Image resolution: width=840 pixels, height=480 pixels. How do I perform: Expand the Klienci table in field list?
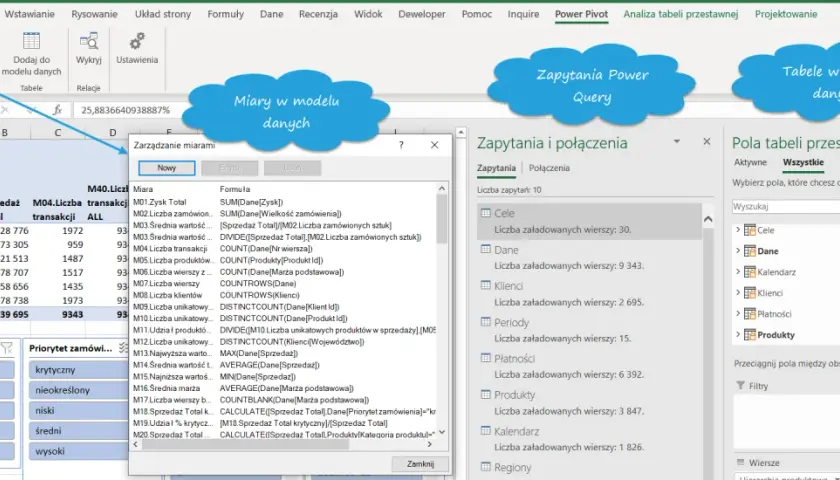click(738, 293)
